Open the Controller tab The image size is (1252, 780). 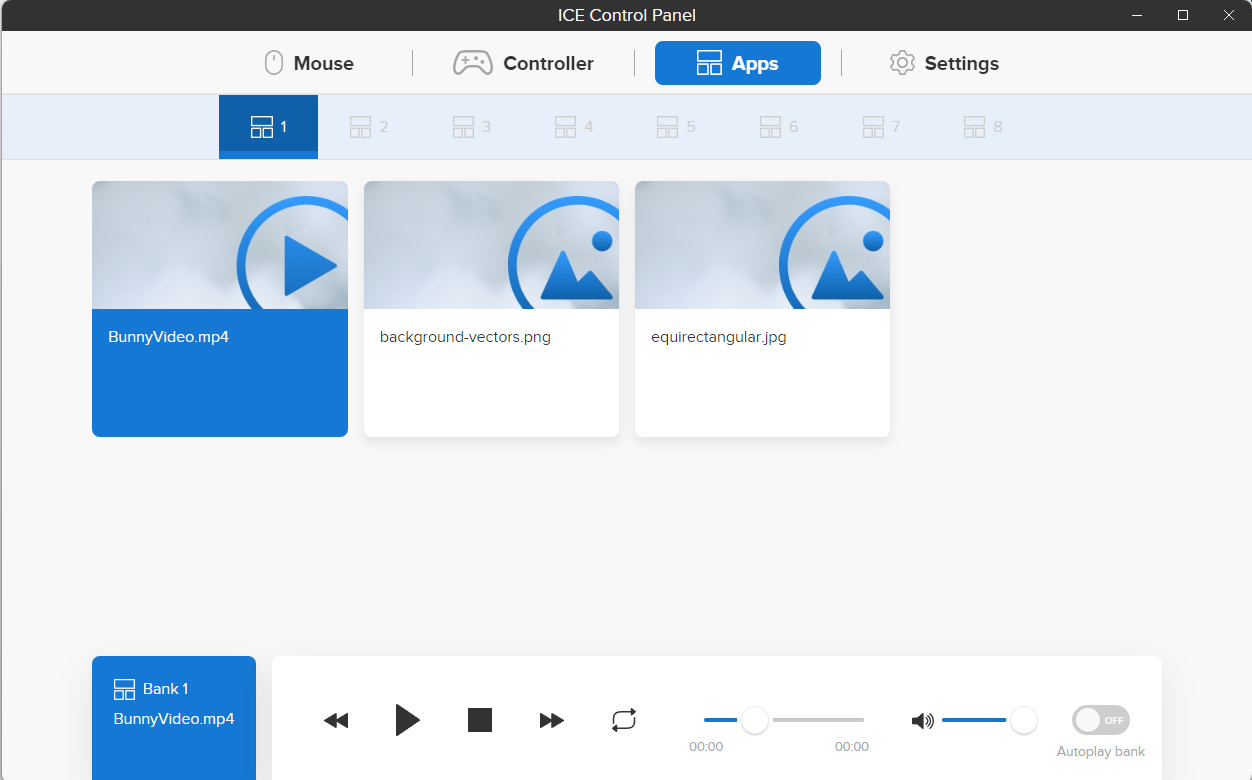click(x=523, y=63)
